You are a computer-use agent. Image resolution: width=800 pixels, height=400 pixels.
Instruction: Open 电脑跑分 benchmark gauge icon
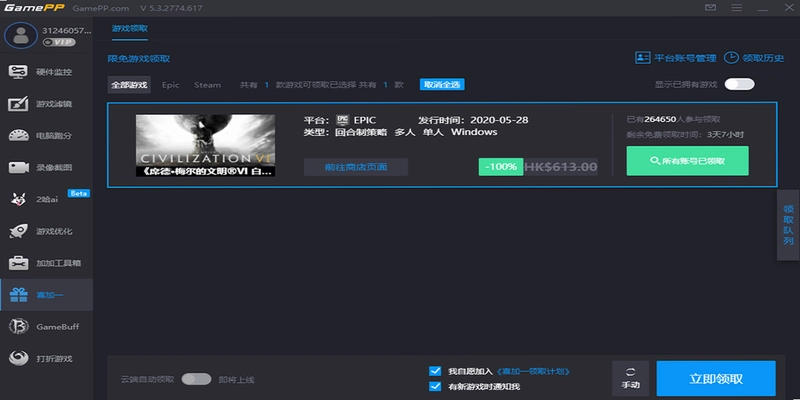18,136
